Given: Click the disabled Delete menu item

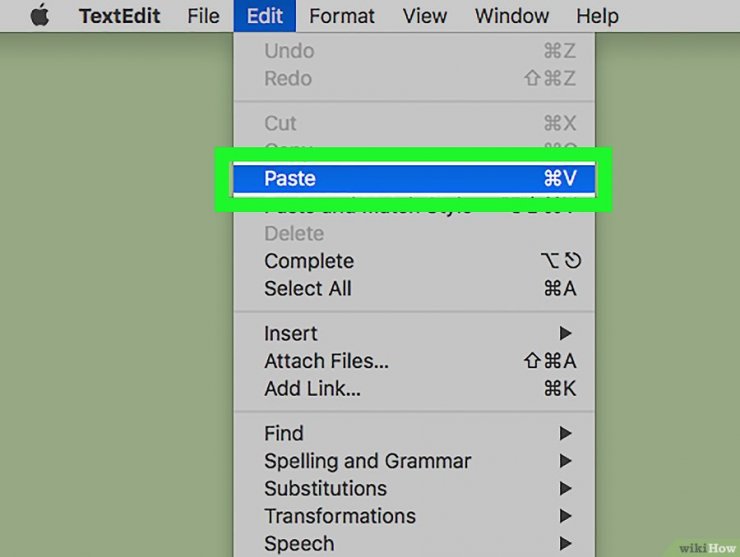Looking at the screenshot, I should coord(414,234).
